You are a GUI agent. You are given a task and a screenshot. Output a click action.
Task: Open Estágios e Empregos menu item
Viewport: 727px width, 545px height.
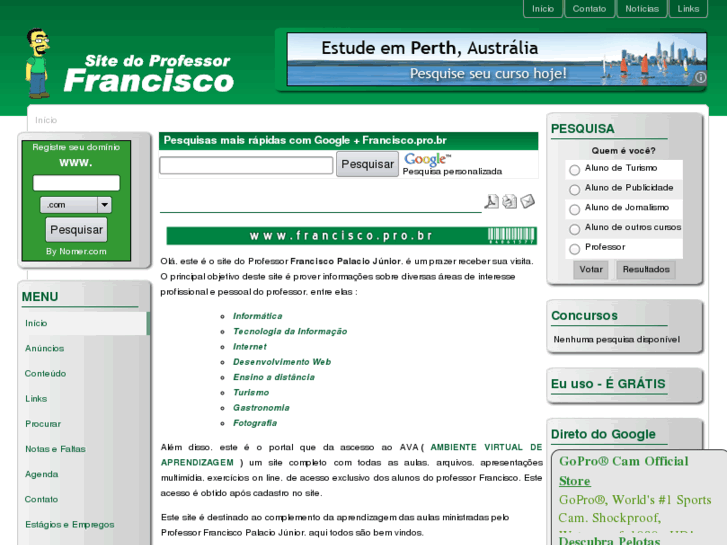tap(70, 525)
